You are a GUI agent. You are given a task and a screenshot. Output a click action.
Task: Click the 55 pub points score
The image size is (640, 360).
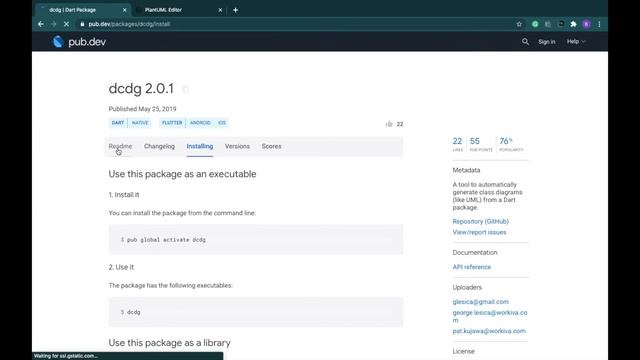(x=481, y=144)
